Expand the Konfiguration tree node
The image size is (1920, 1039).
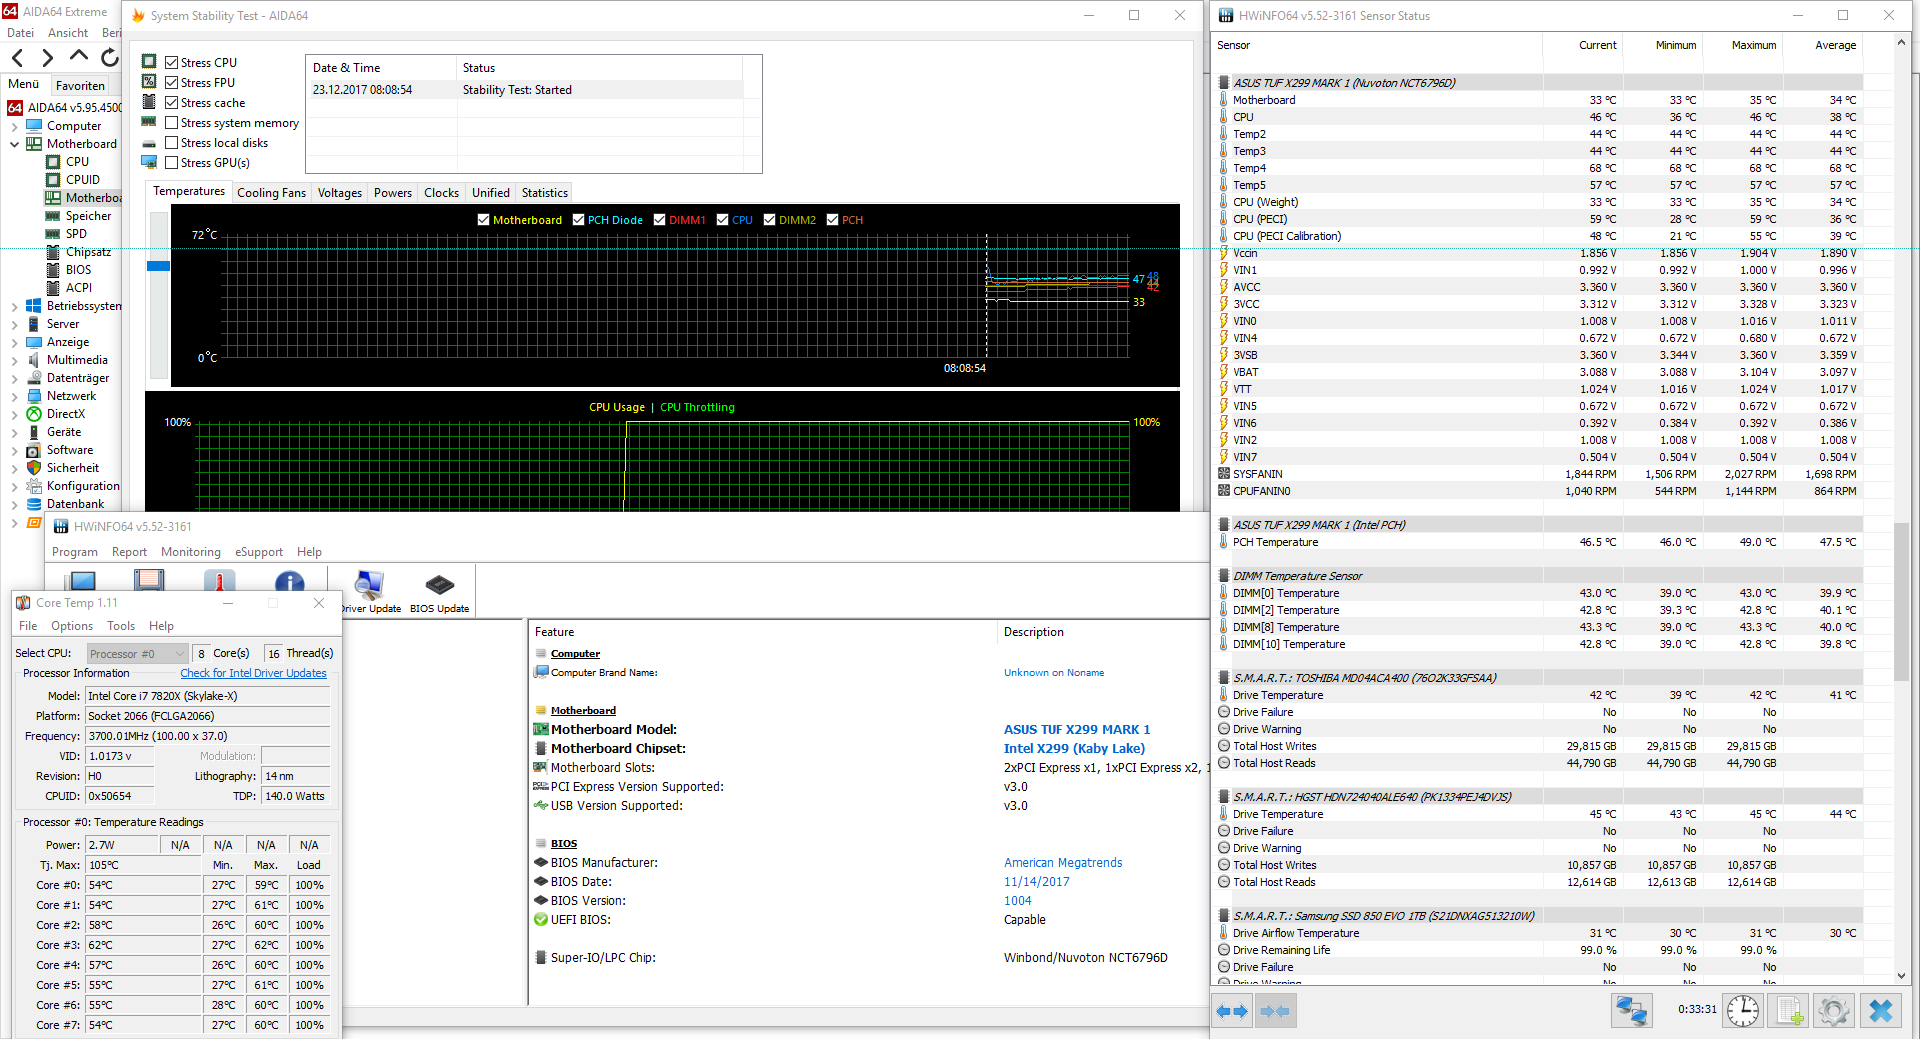[x=15, y=486]
